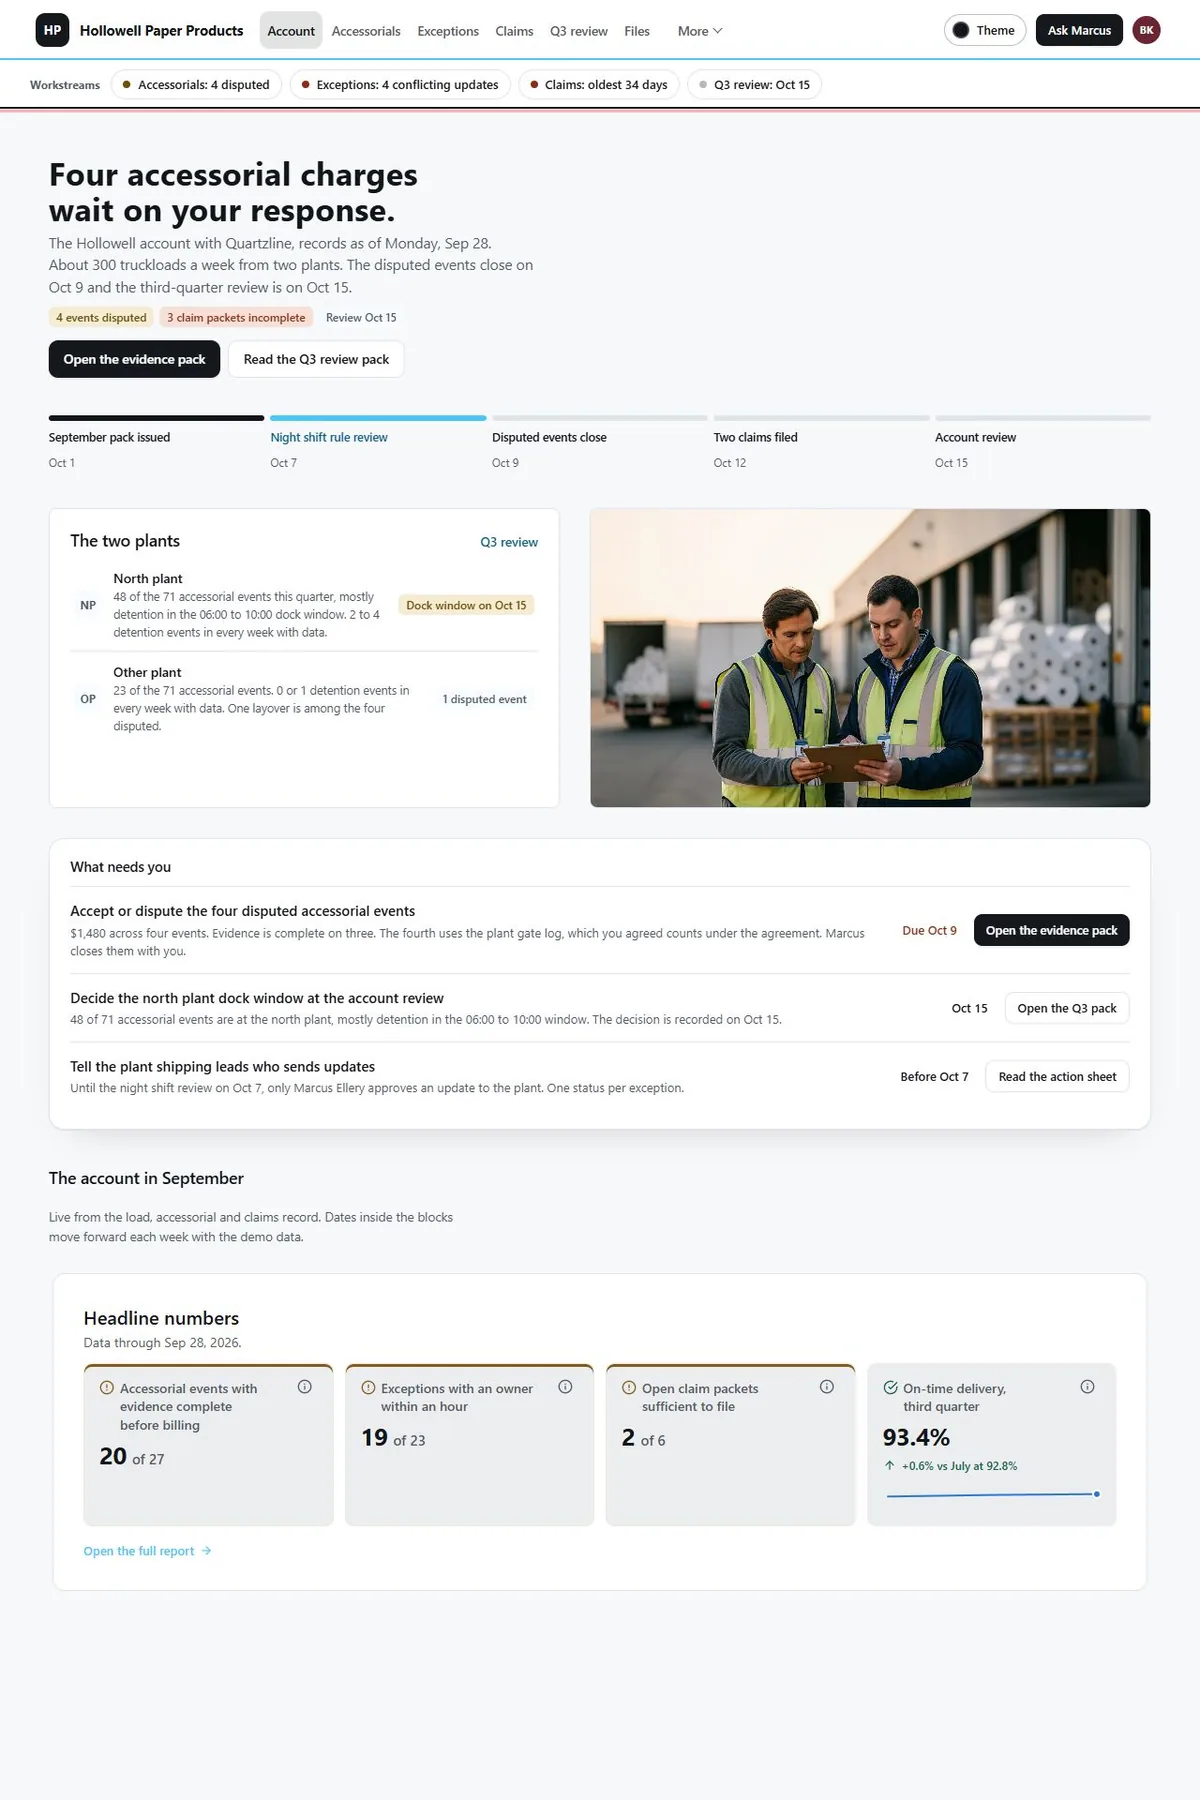Click Open the Q3 pack button
The image size is (1200, 1800).
pos(1067,1008)
